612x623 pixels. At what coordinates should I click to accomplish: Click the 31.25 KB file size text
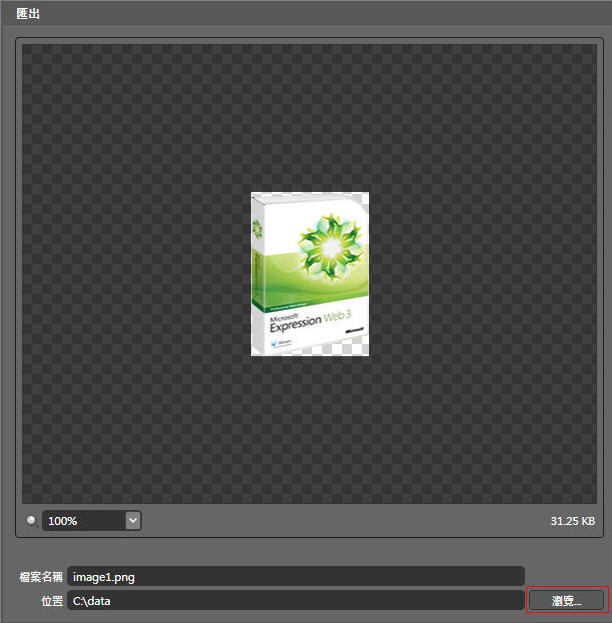pos(572,521)
